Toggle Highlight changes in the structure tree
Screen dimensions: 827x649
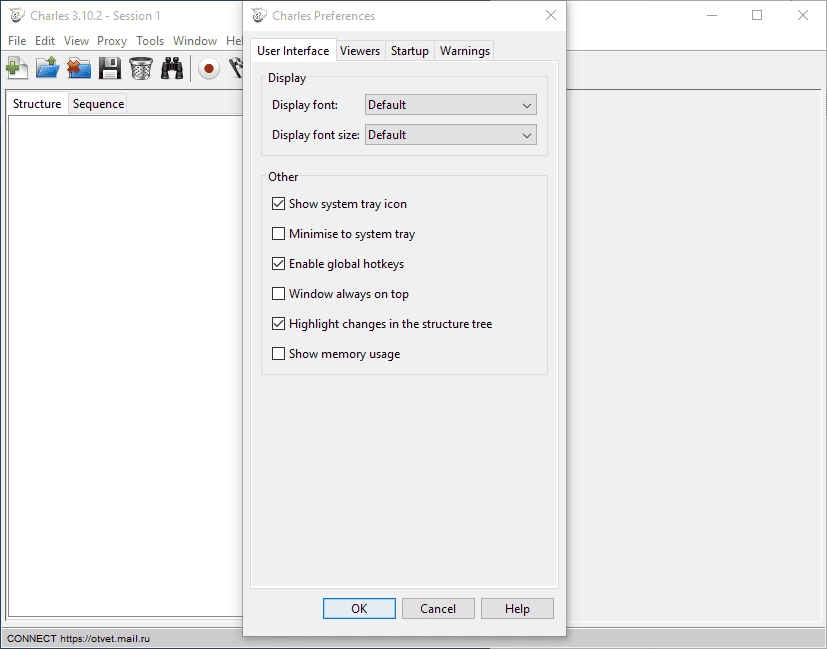coord(278,324)
